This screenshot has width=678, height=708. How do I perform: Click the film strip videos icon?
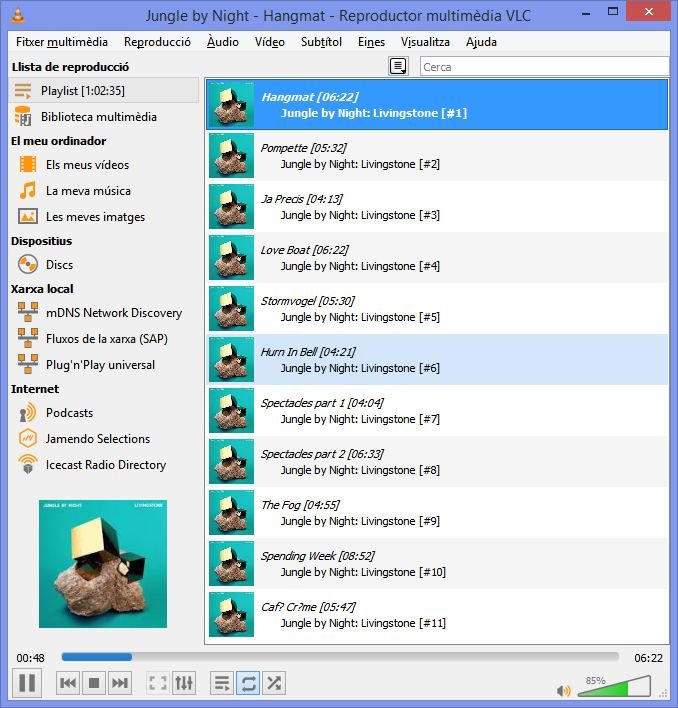coord(28,164)
